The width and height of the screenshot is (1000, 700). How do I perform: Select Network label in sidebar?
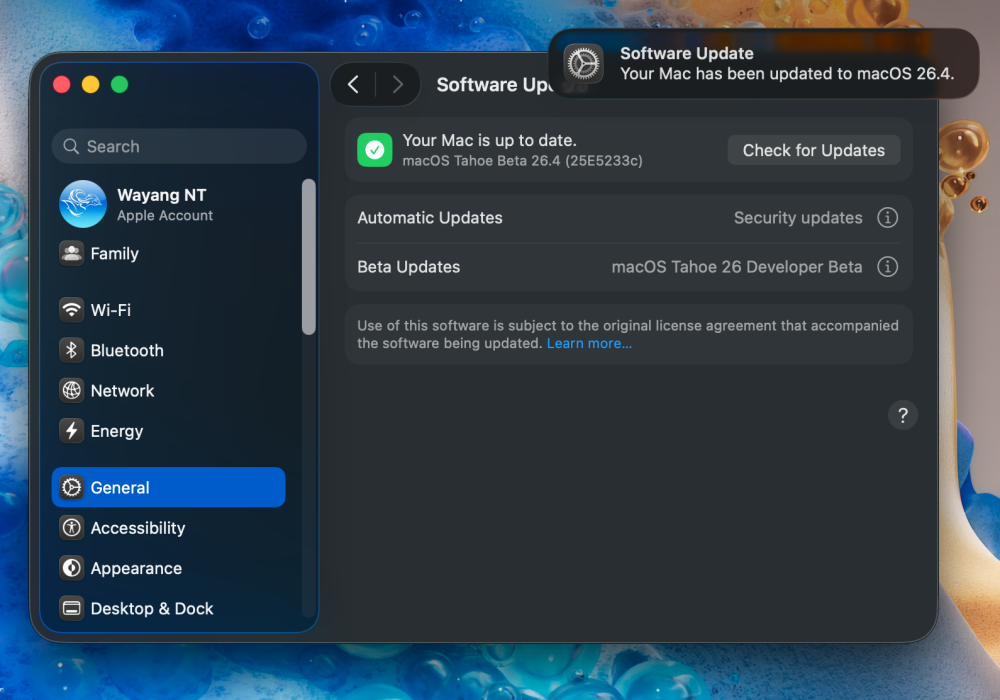[x=122, y=390]
